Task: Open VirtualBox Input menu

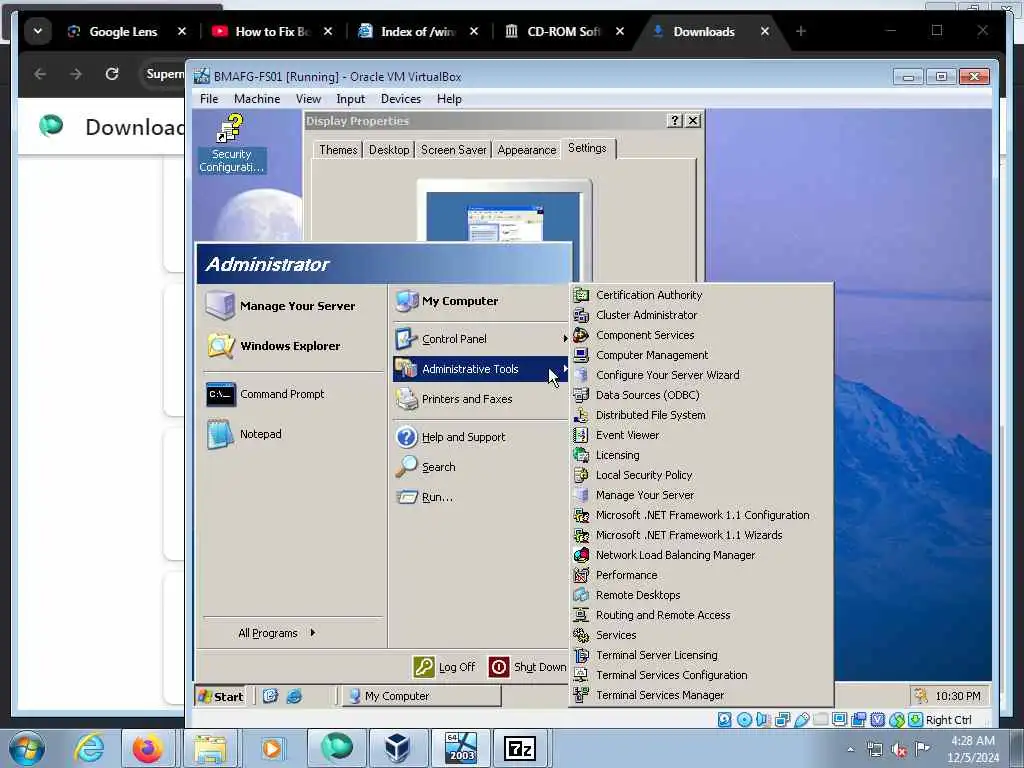Action: [x=351, y=99]
